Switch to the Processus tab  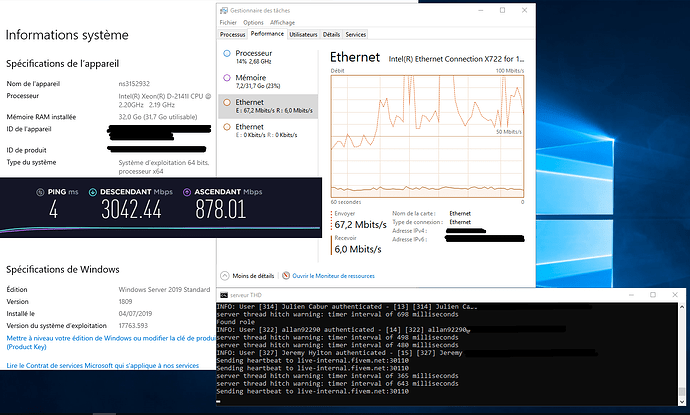coord(232,34)
